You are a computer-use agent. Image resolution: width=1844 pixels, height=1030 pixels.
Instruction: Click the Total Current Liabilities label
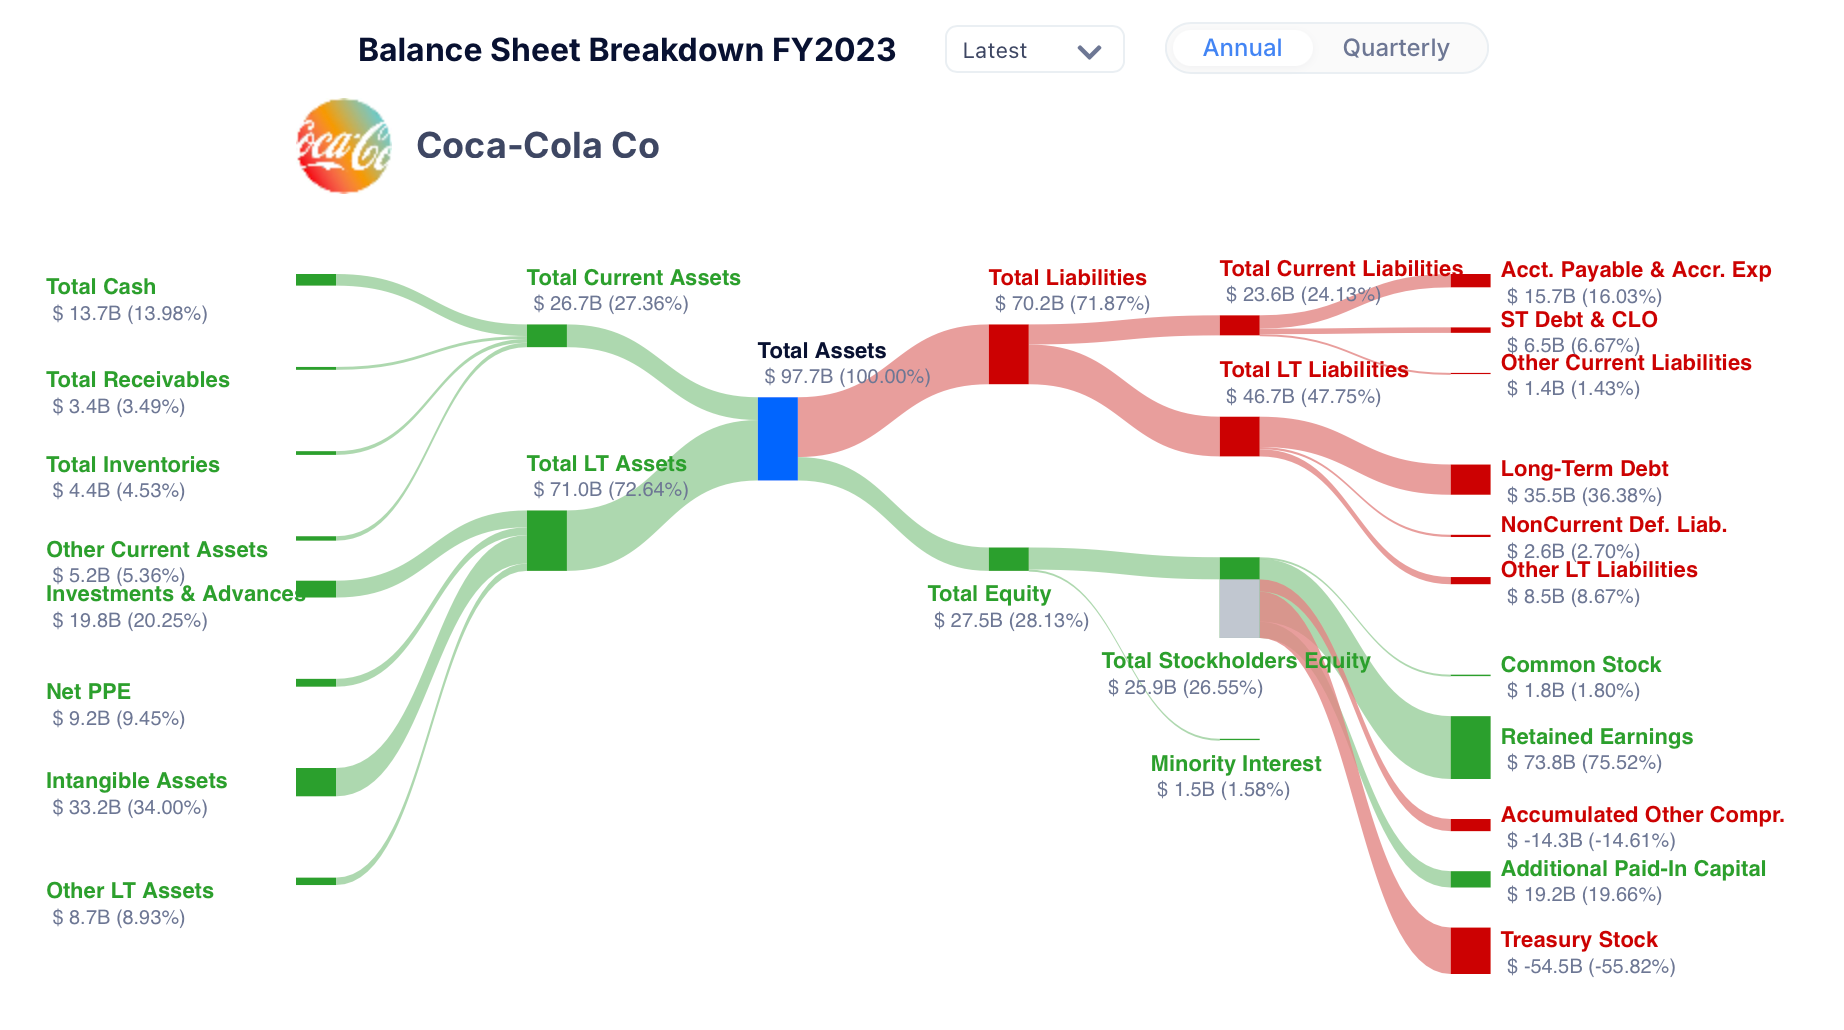tap(1342, 269)
